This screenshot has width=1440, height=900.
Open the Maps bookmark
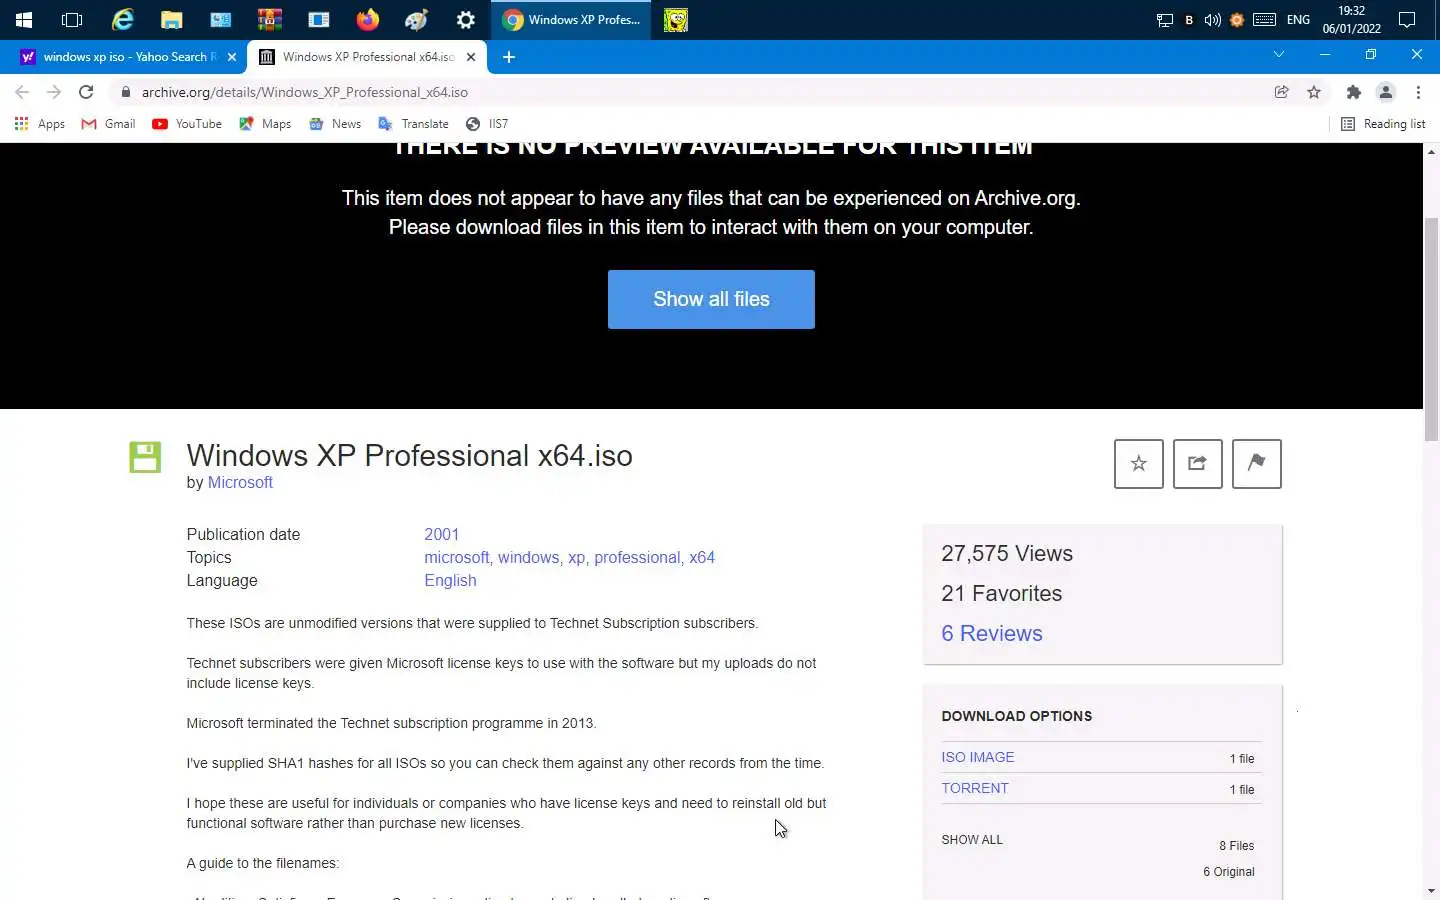tap(265, 124)
